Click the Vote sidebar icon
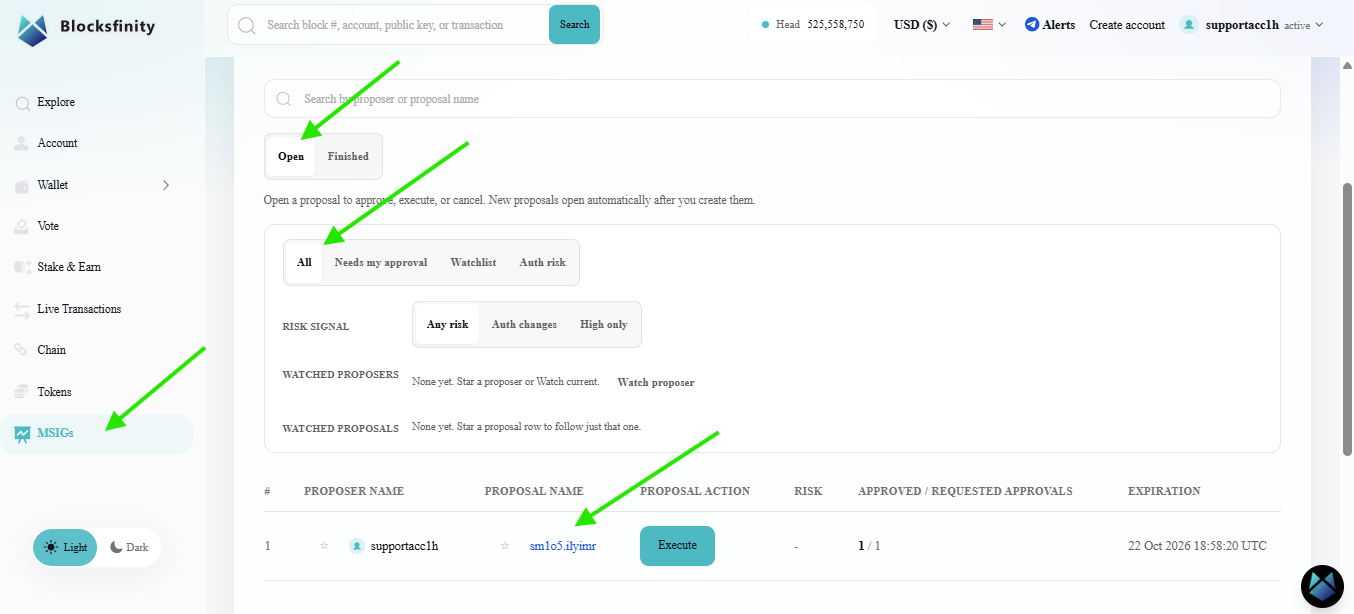Image resolution: width=1354 pixels, height=614 pixels. [22, 226]
